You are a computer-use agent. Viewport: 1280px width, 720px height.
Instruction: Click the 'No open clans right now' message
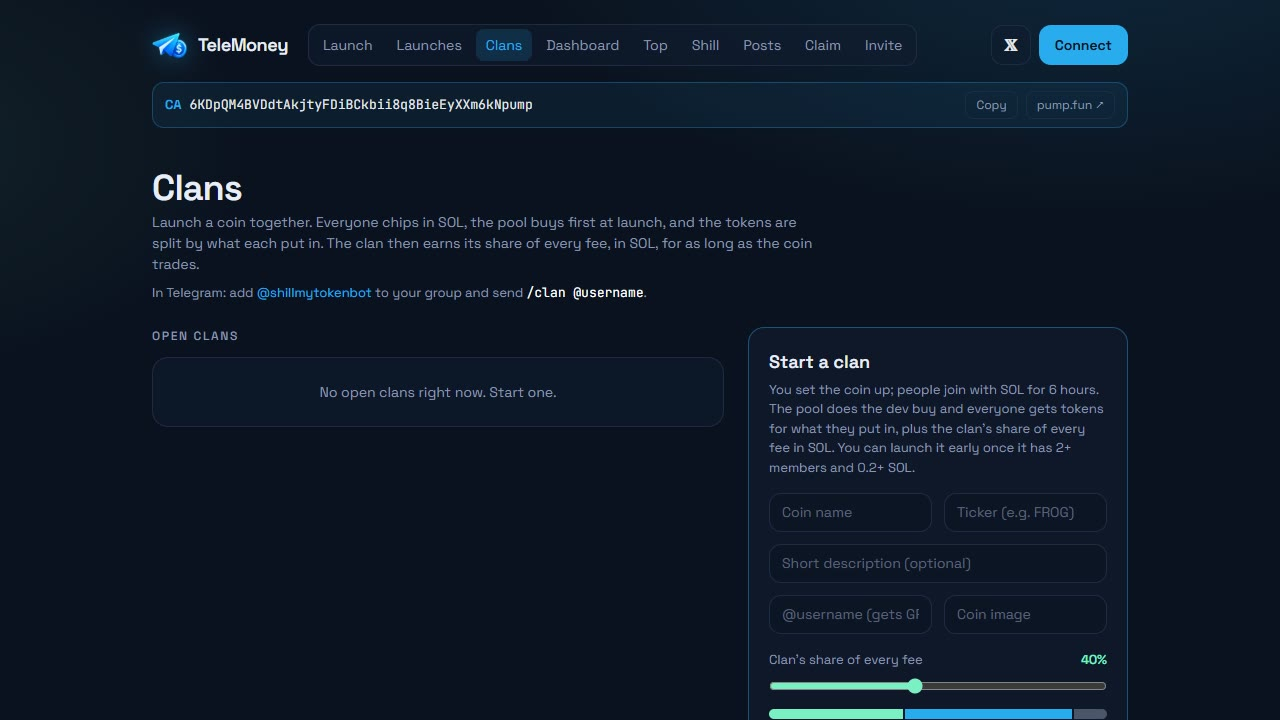click(x=438, y=392)
